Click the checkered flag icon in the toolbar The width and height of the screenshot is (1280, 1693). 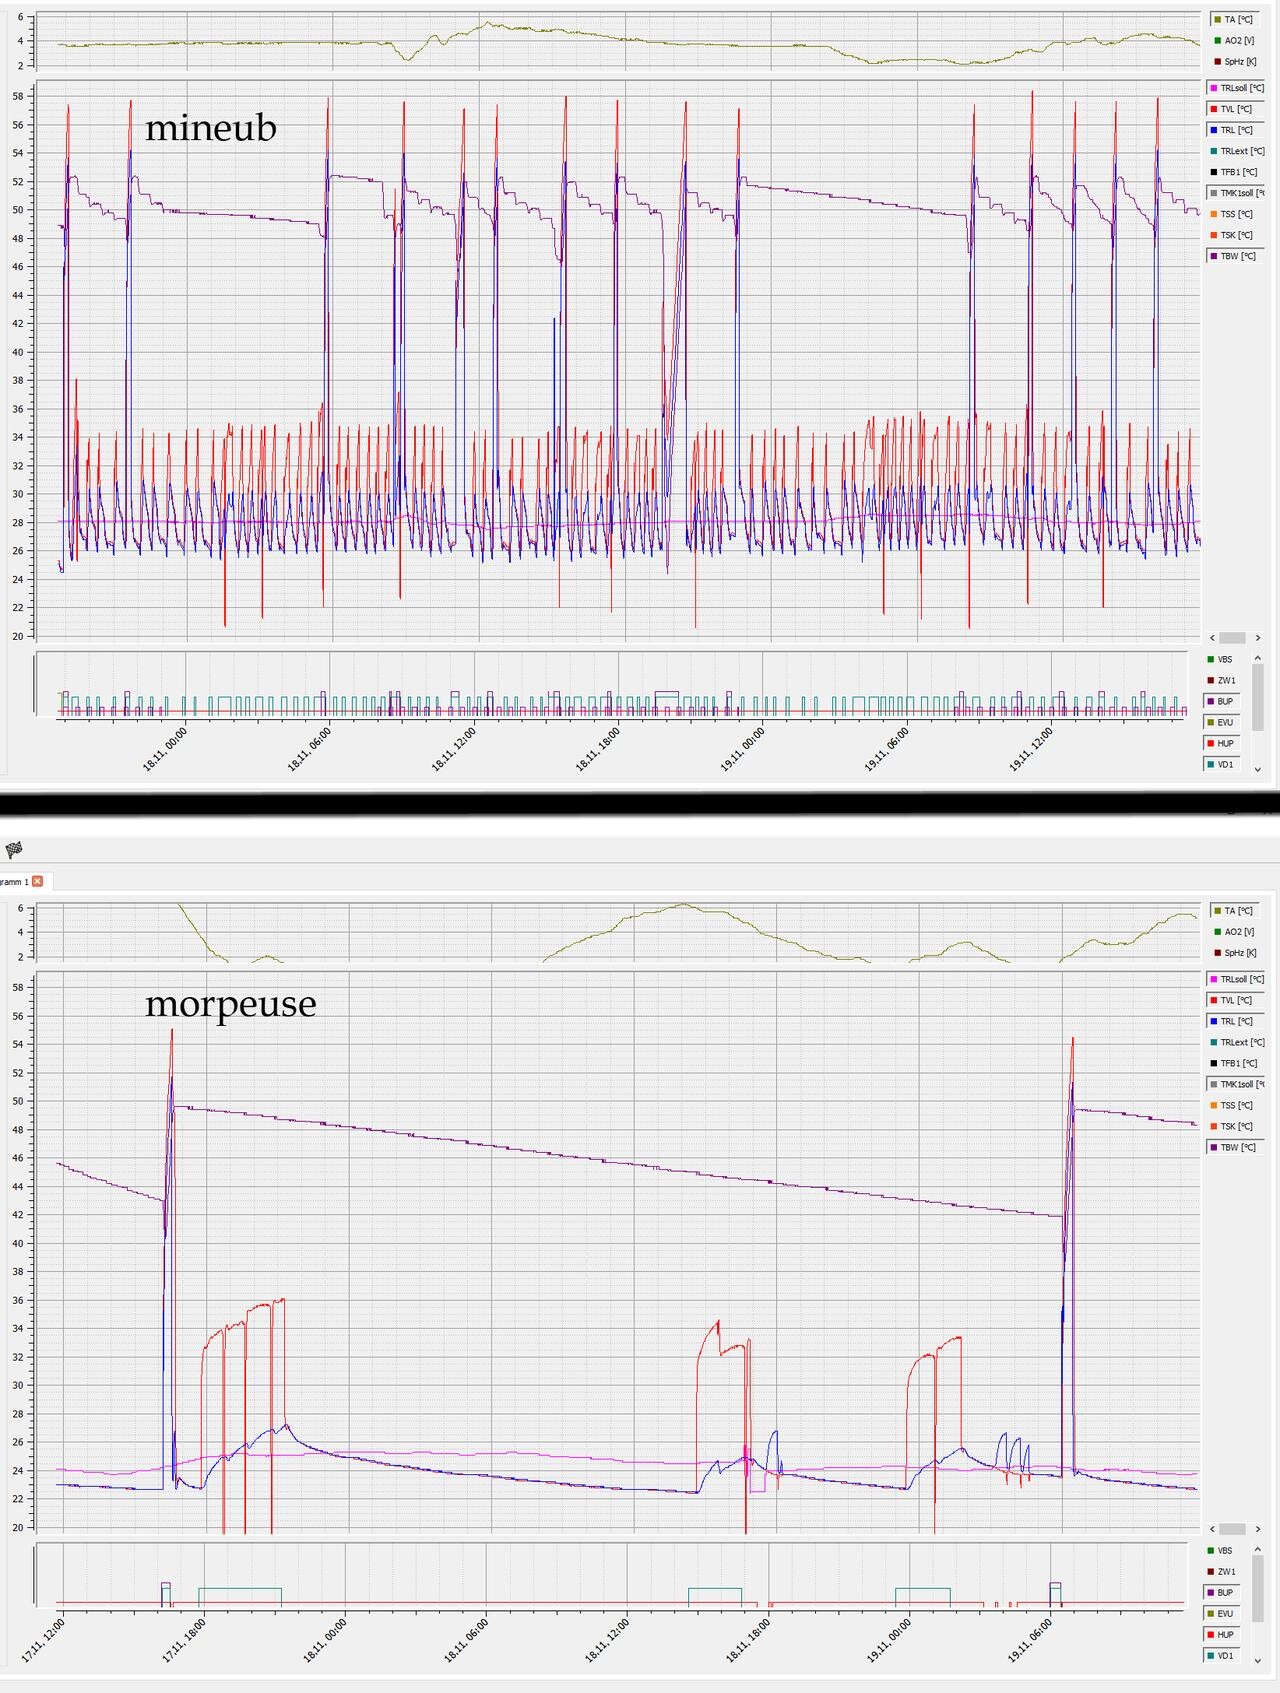14,850
